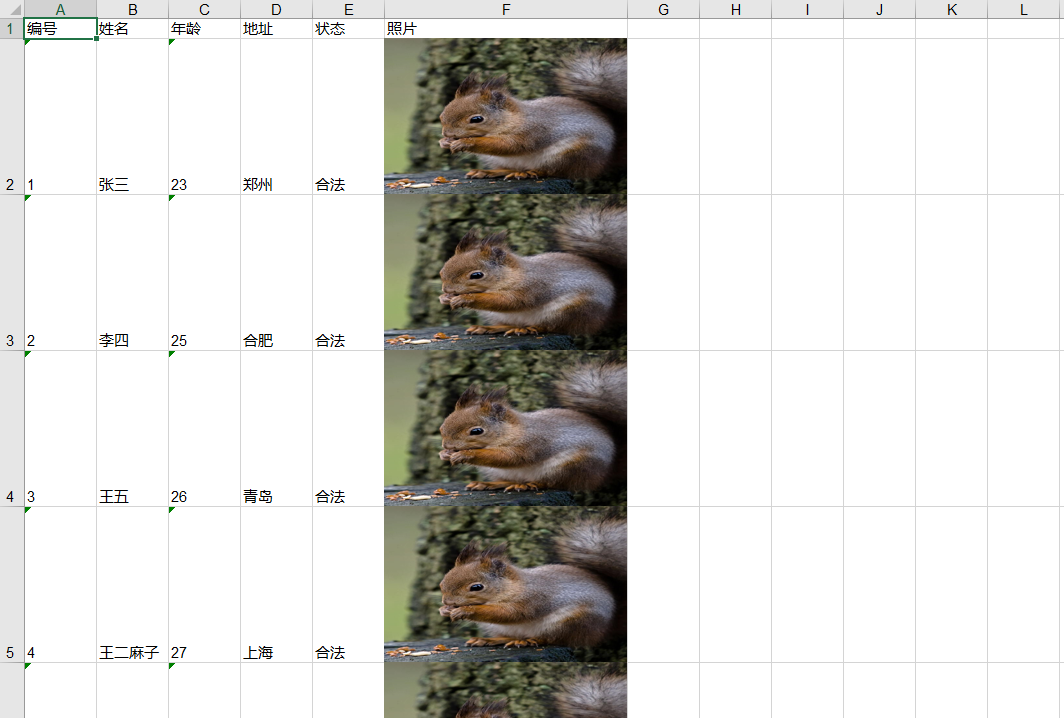Select the cell containing 李四
The image size is (1064, 718).
pyautogui.click(x=132, y=273)
